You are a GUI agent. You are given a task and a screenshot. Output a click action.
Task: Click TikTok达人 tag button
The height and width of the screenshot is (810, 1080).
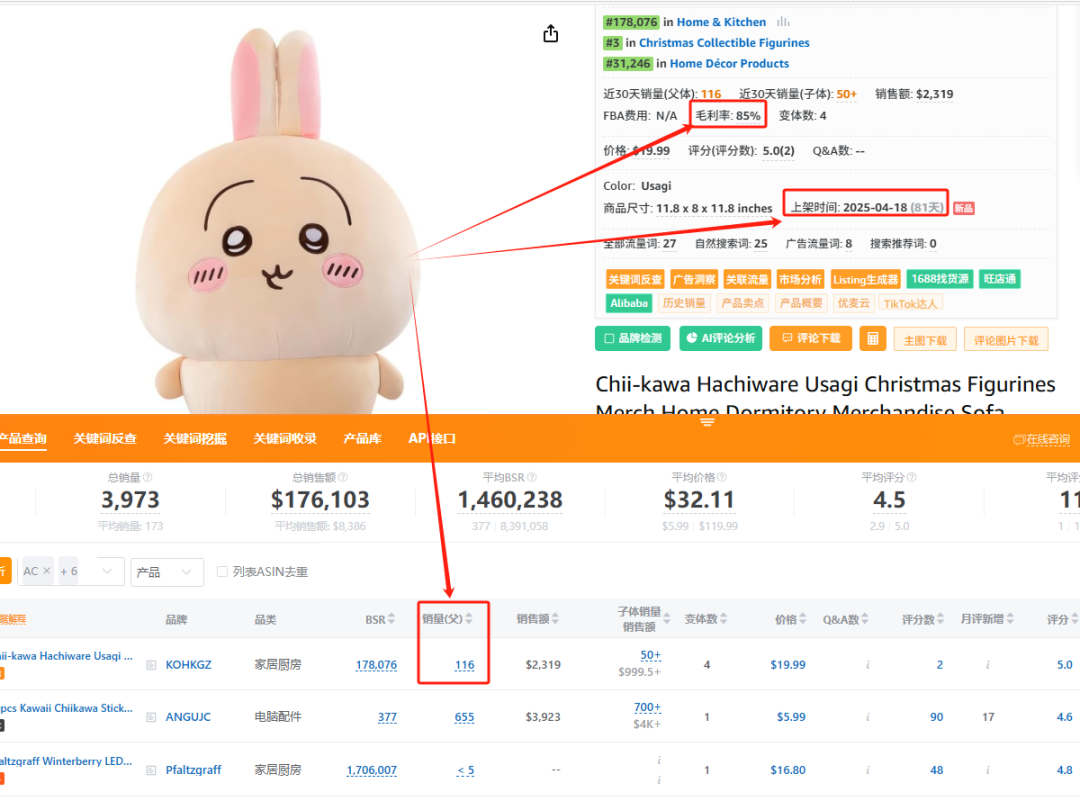tap(911, 303)
